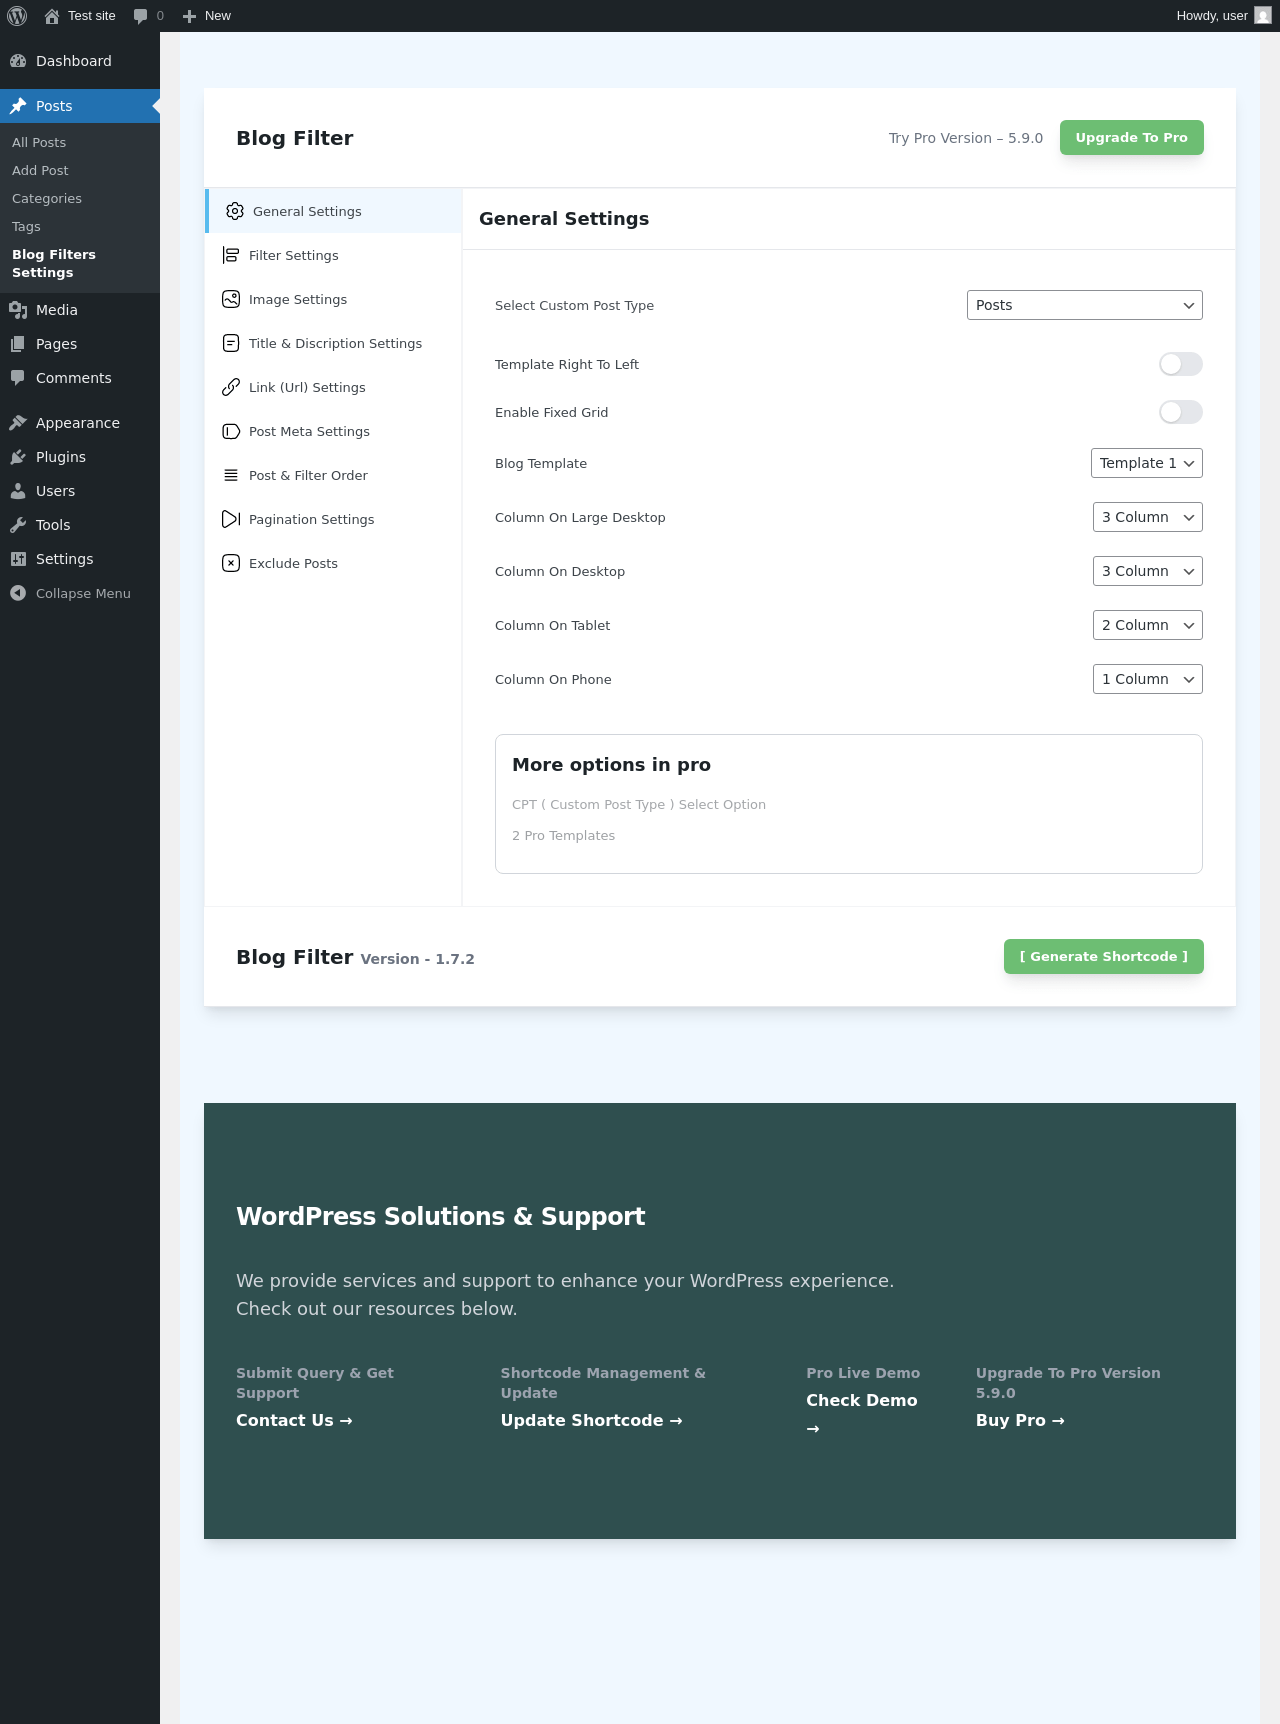Click the Pagination Settings icon
The image size is (1280, 1724).
point(231,519)
